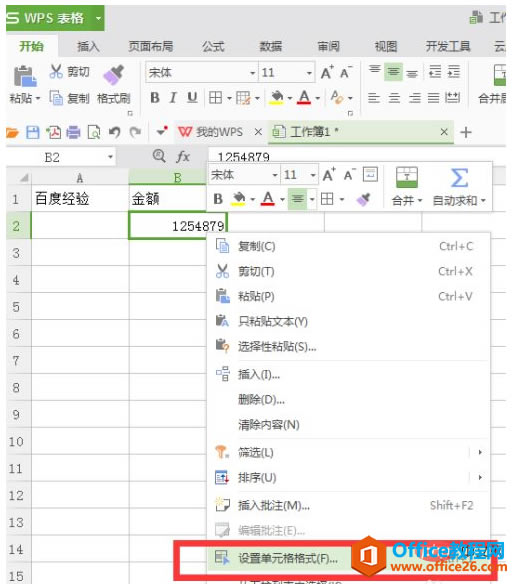Choose 清除内容(N) from context menu
514x584 pixels.
[x=349, y=425]
